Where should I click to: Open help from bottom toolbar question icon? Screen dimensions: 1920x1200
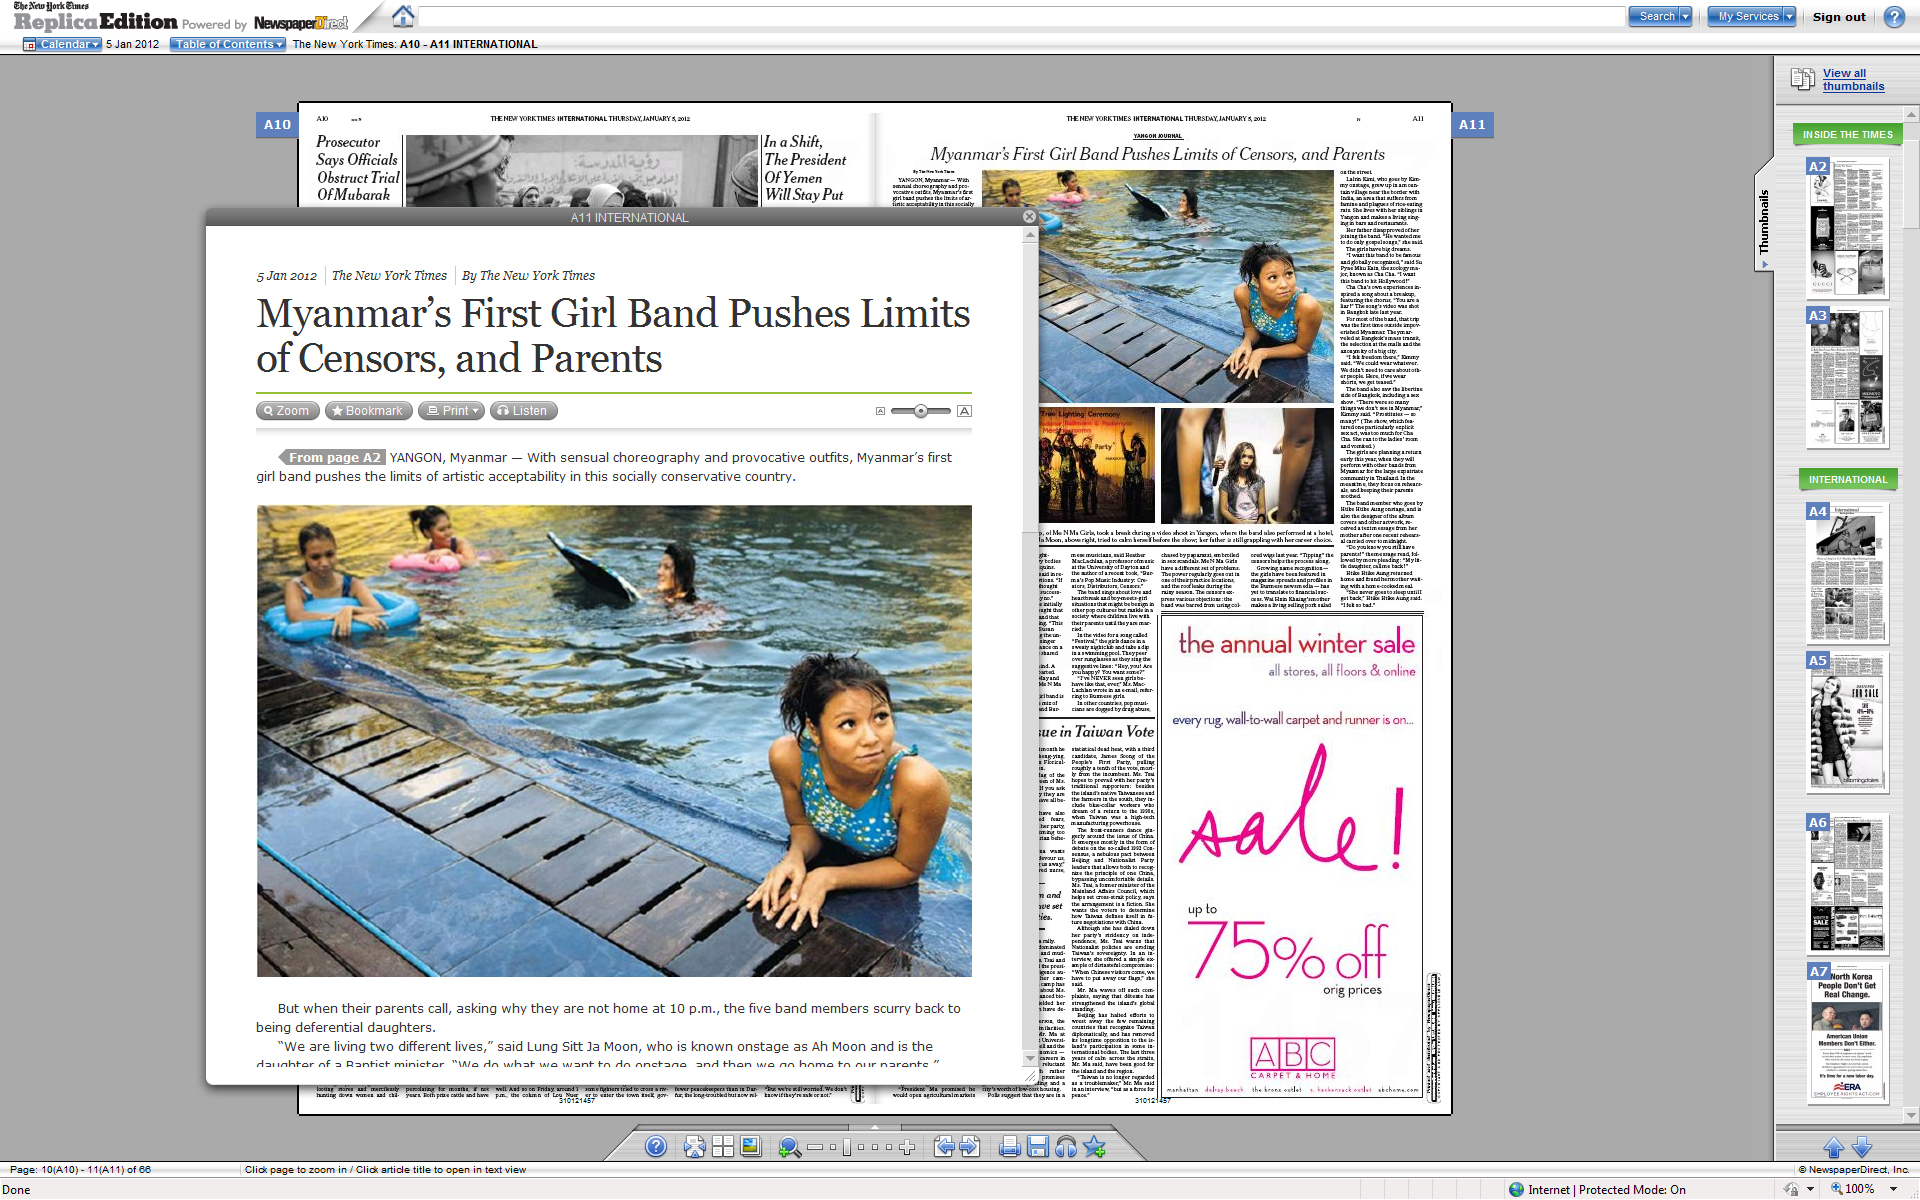[x=656, y=1147]
